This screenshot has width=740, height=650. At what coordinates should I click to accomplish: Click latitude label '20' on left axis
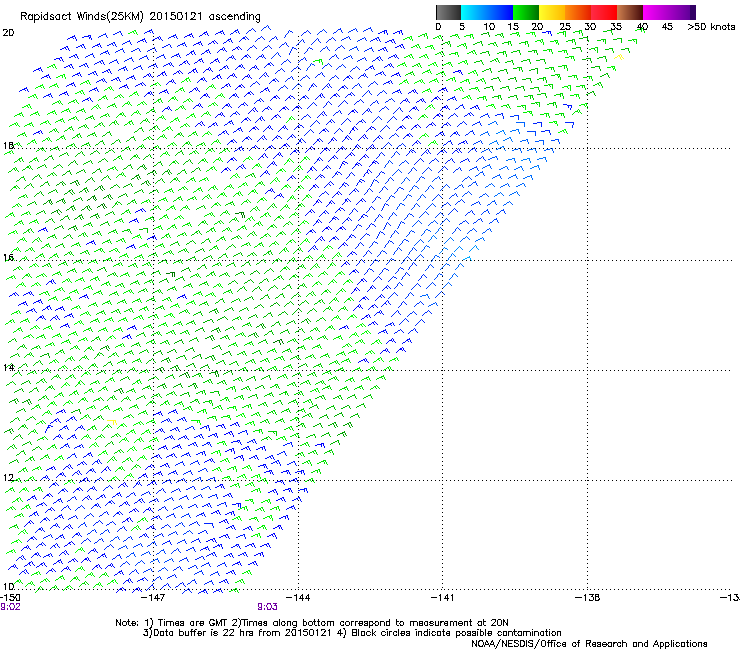click(8, 33)
